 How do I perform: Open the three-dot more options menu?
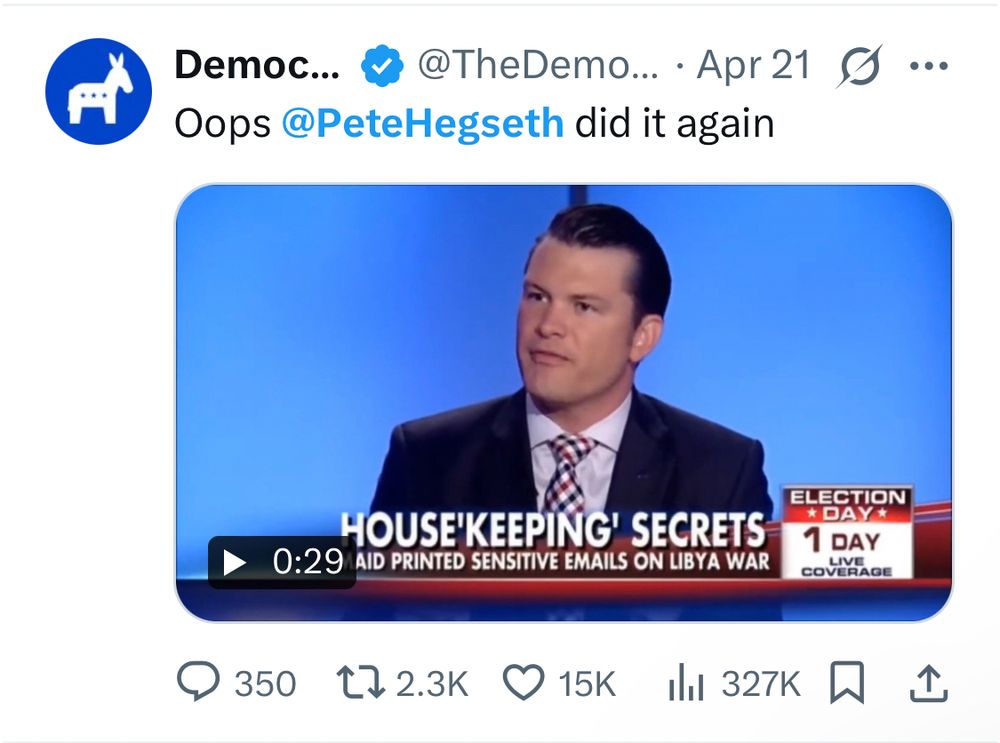click(927, 67)
